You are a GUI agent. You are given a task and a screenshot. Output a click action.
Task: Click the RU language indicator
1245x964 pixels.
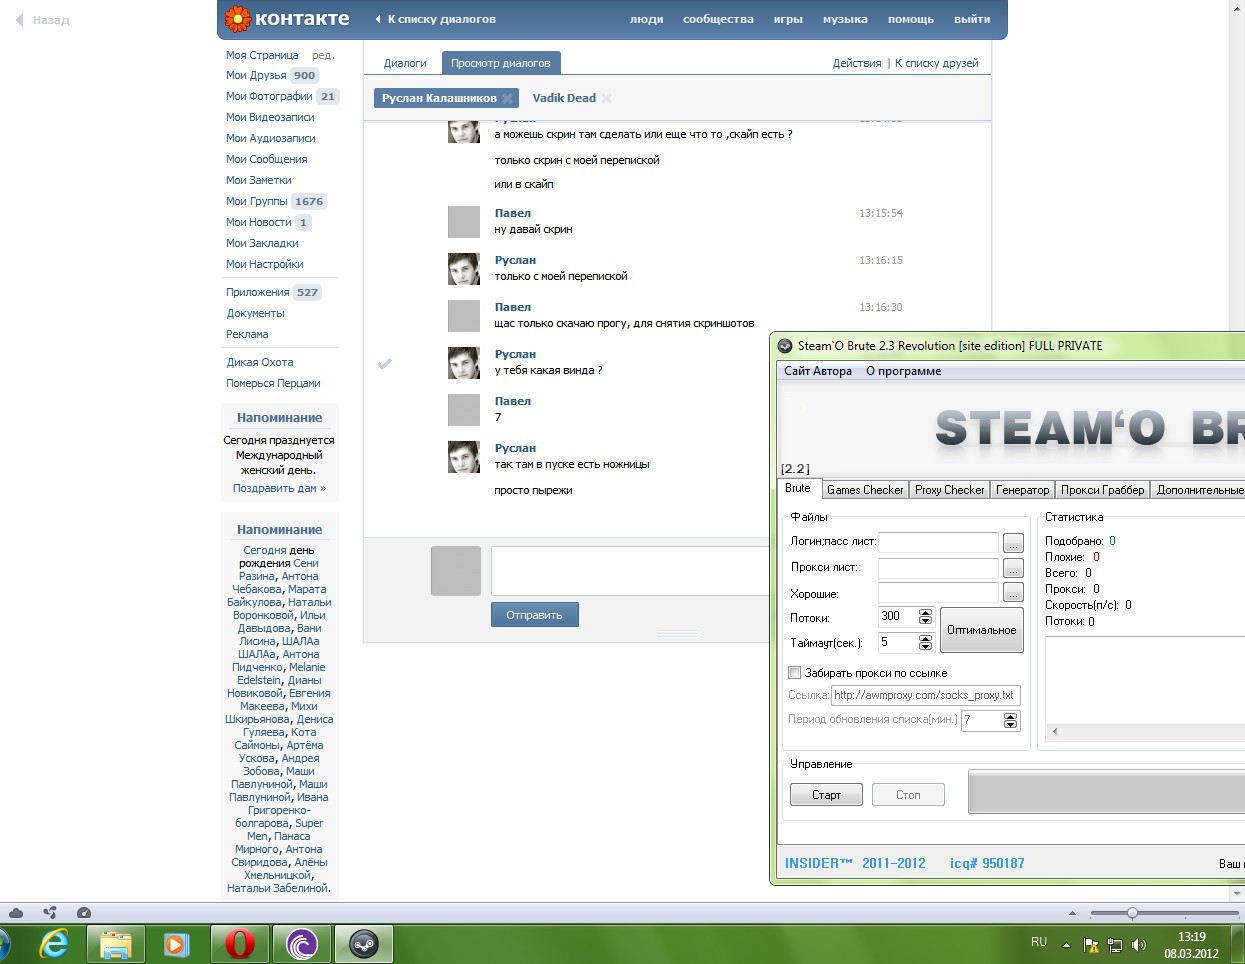pyautogui.click(x=1039, y=942)
